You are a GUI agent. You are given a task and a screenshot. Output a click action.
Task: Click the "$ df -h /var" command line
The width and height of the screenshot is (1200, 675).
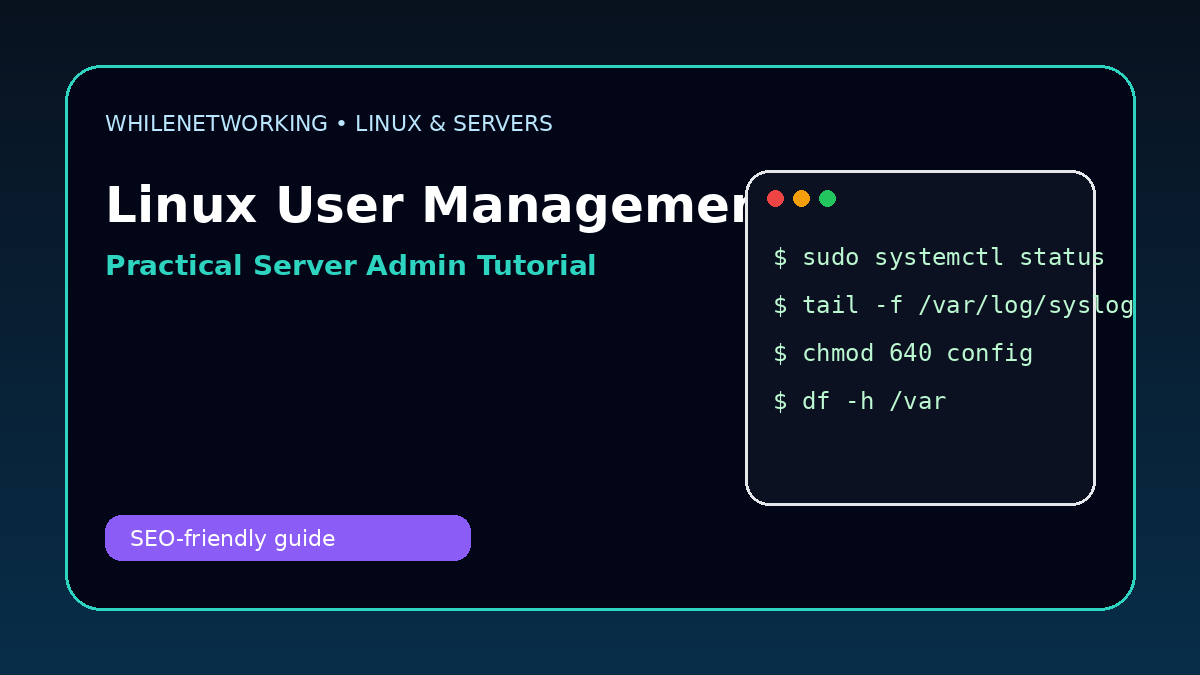point(859,402)
